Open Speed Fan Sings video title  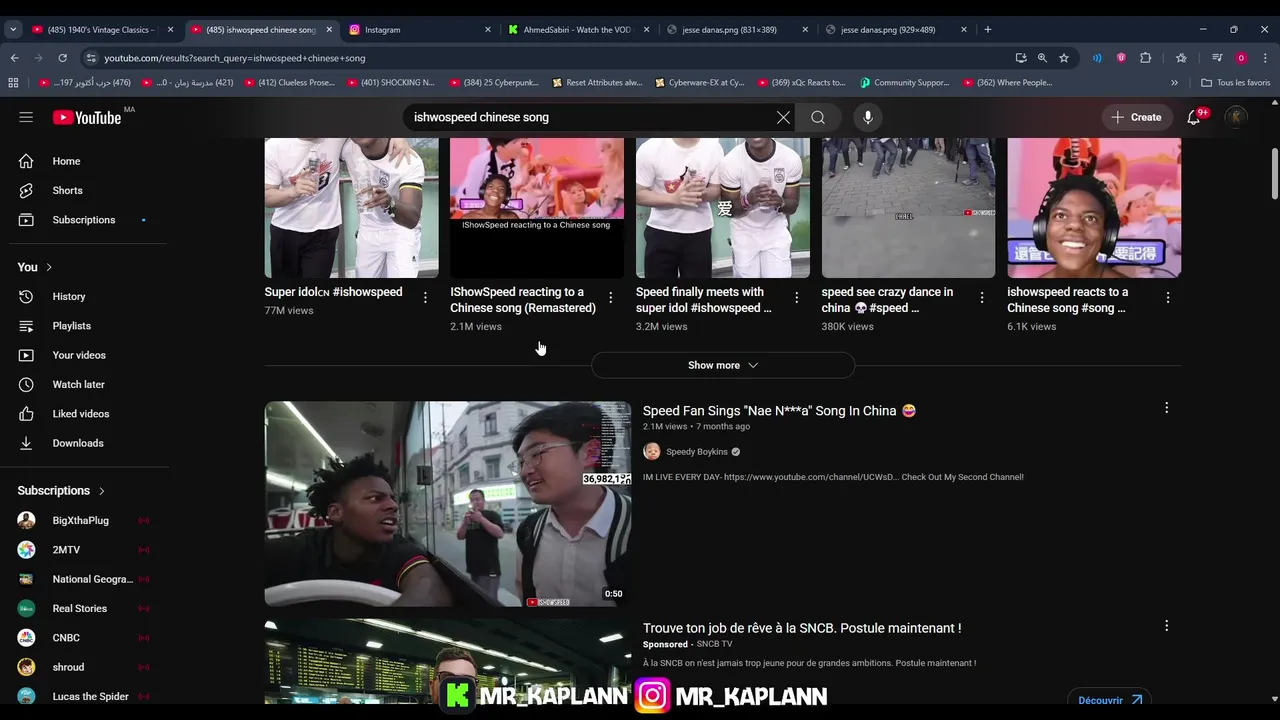[779, 411]
